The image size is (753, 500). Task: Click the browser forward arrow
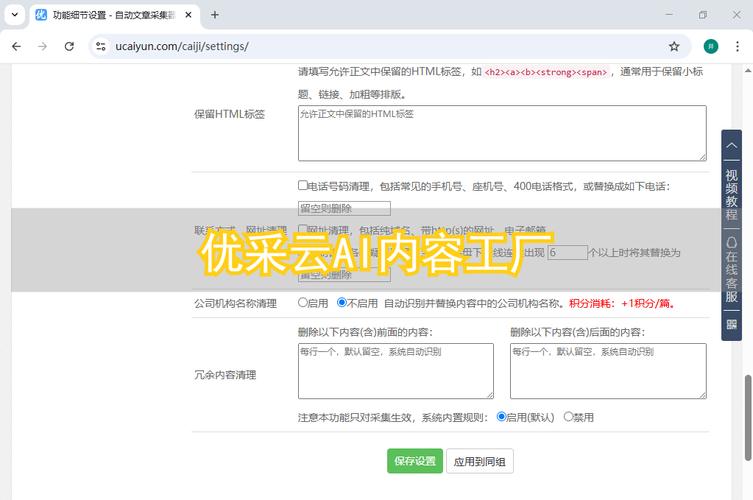[x=43, y=47]
